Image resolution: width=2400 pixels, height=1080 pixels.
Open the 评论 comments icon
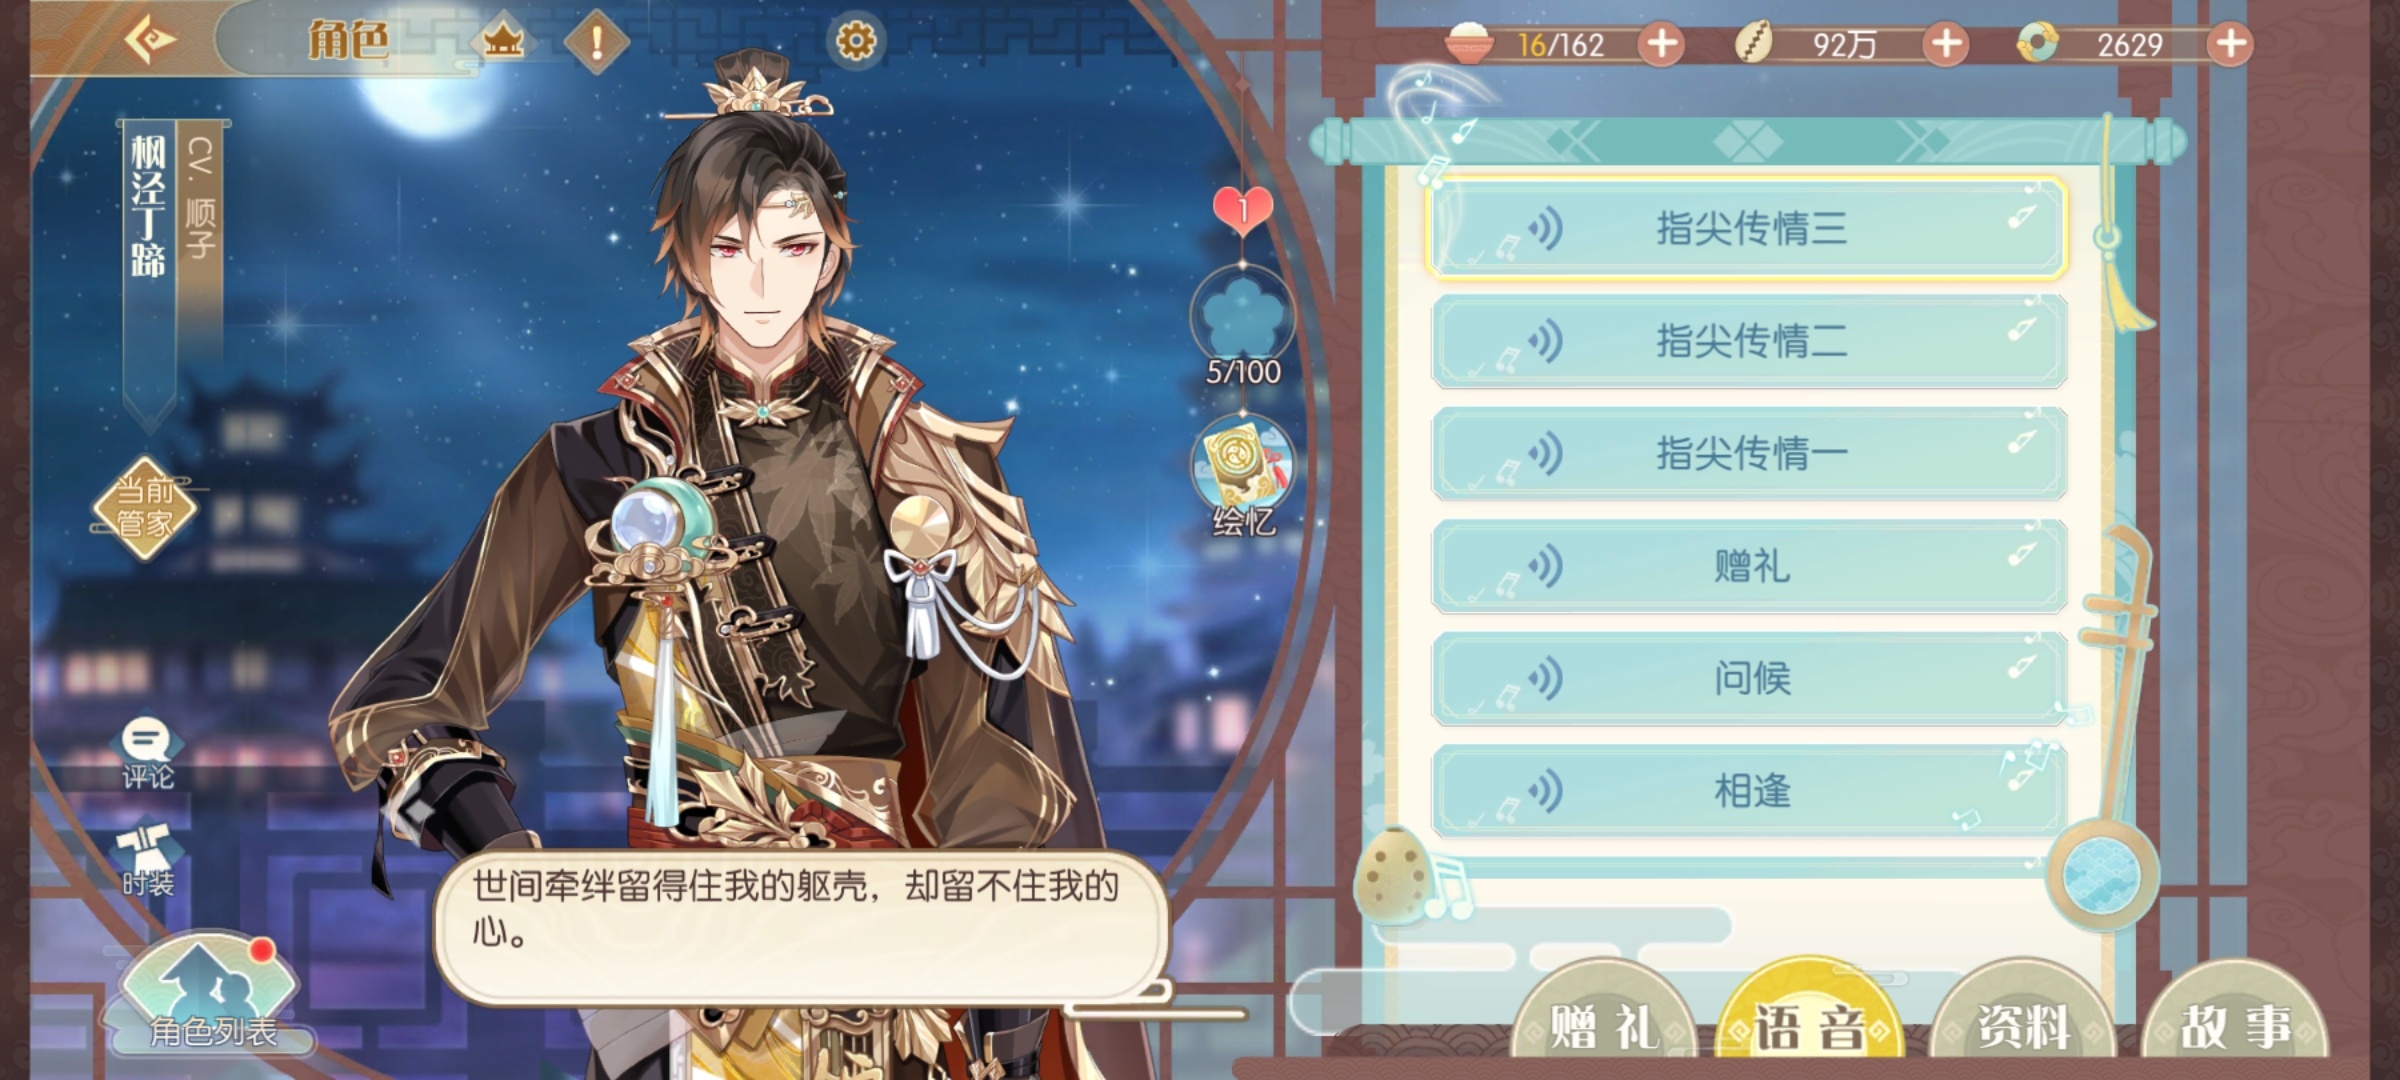[x=147, y=754]
